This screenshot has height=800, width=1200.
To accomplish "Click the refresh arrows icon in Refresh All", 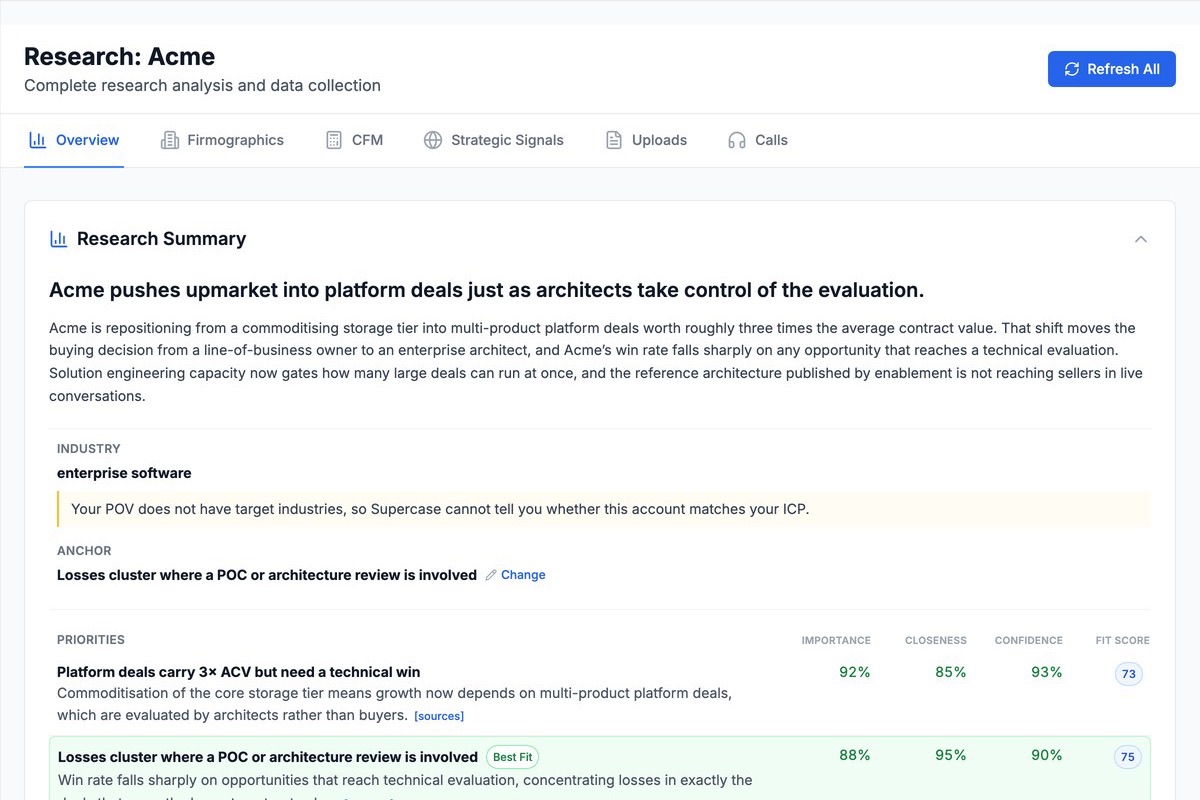I will point(1072,69).
